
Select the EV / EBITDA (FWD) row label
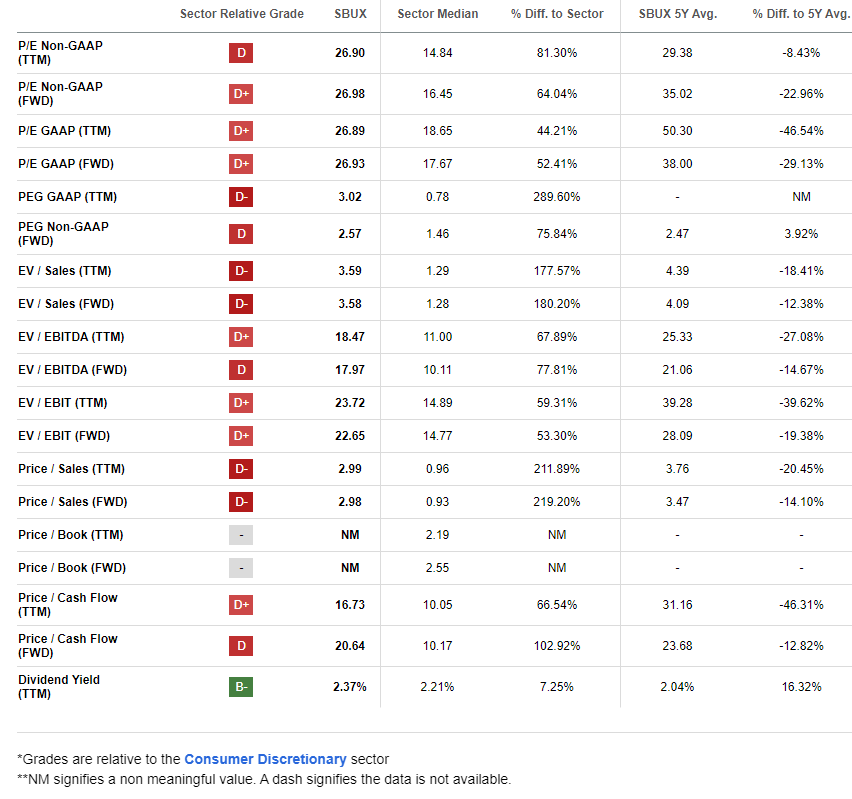click(x=72, y=370)
